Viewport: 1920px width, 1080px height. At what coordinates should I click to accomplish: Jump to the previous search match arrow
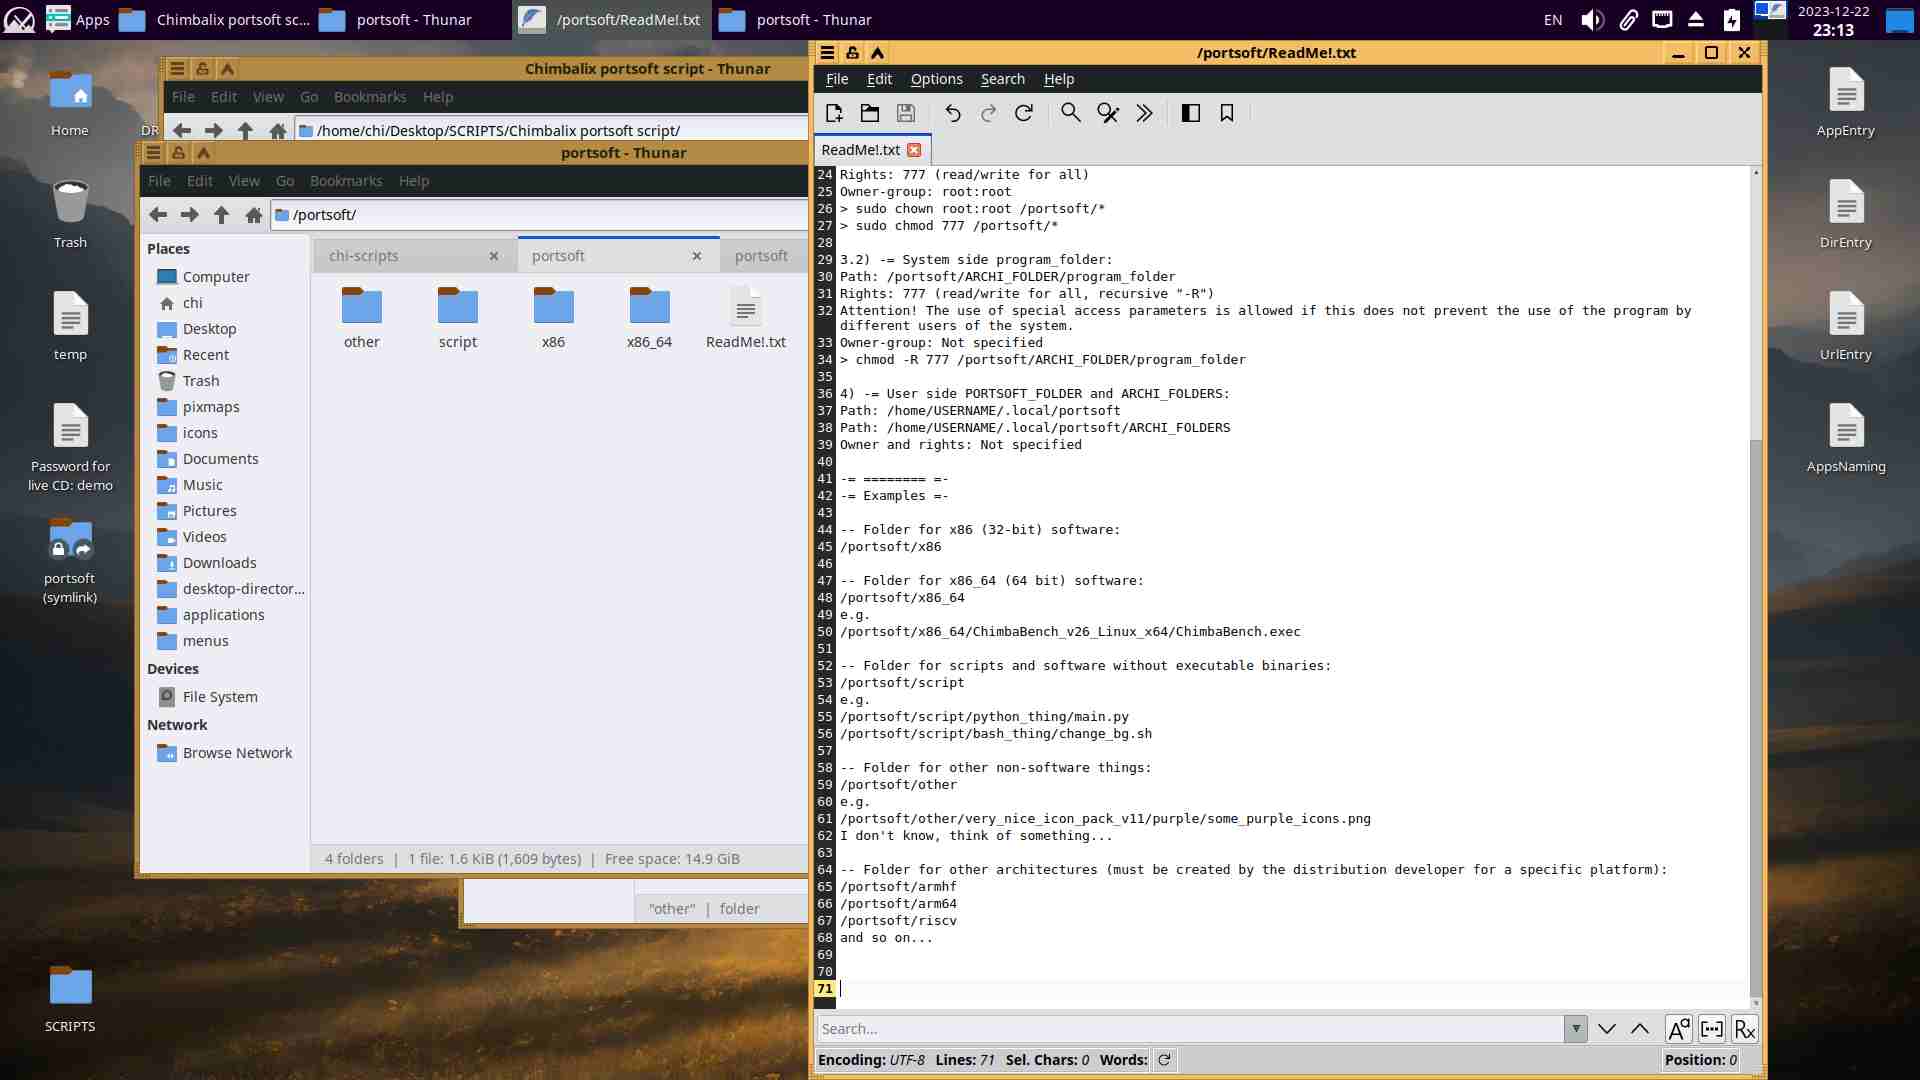click(x=1640, y=1029)
